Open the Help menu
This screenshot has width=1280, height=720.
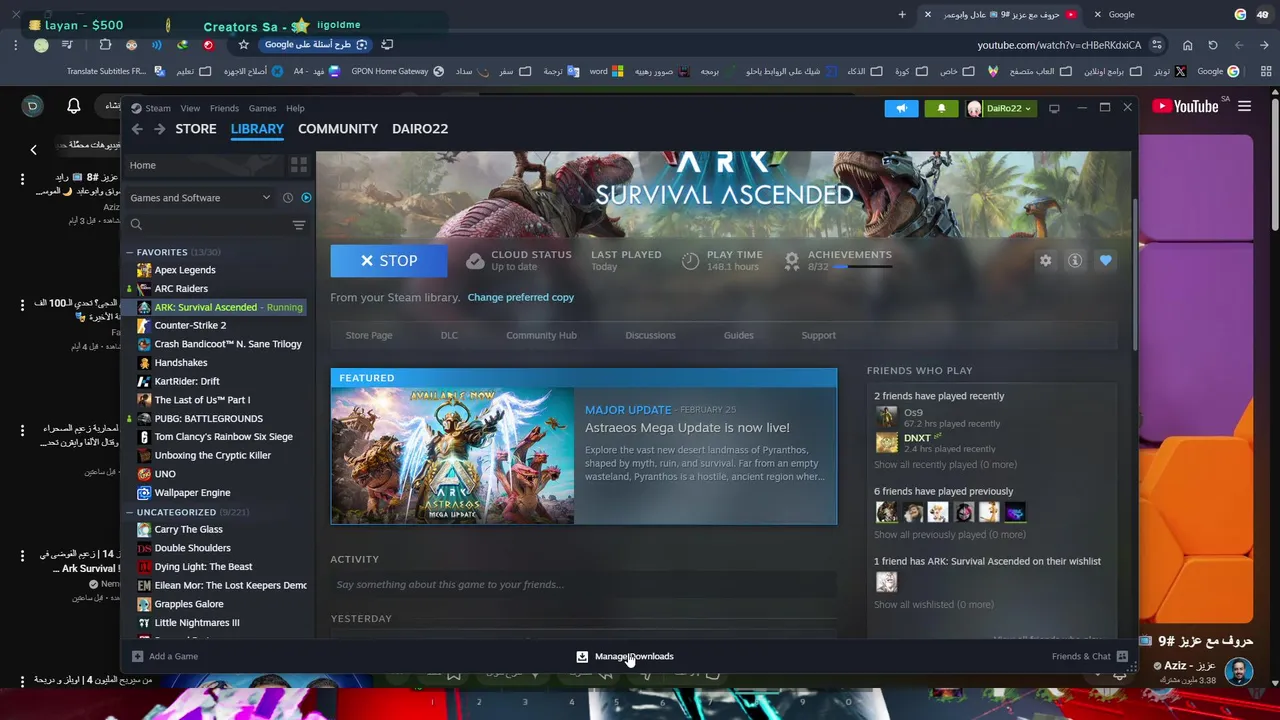(295, 108)
